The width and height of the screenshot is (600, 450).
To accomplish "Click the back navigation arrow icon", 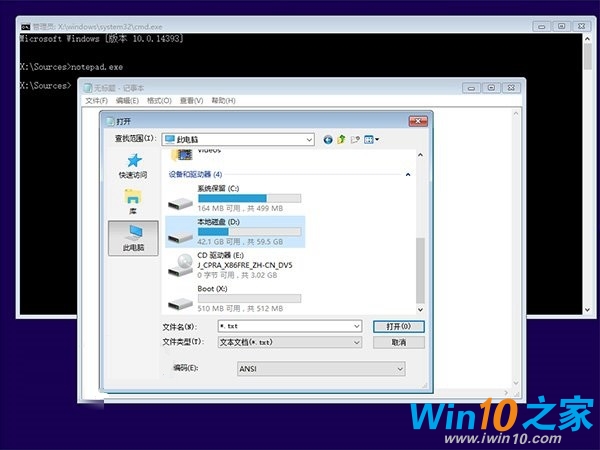I will tap(328, 139).
